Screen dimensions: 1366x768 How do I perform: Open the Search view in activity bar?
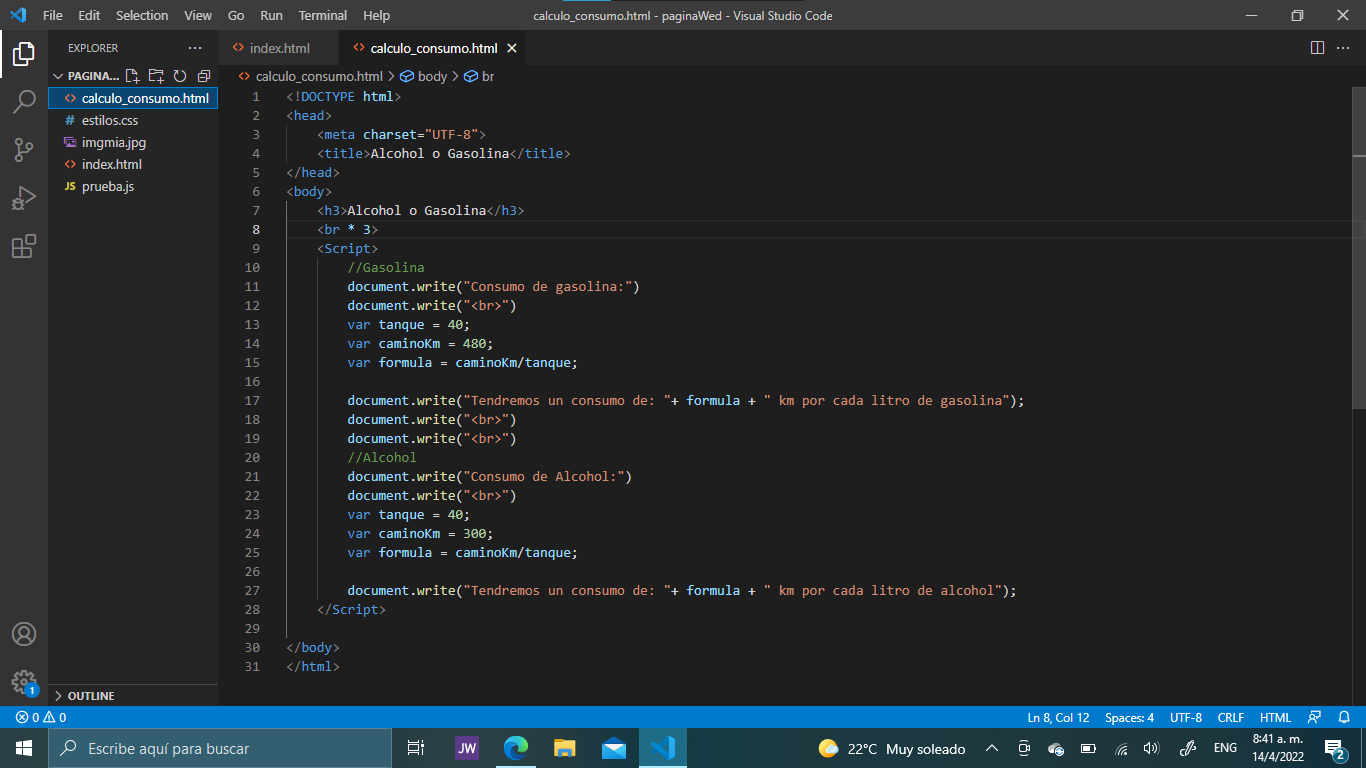point(24,101)
